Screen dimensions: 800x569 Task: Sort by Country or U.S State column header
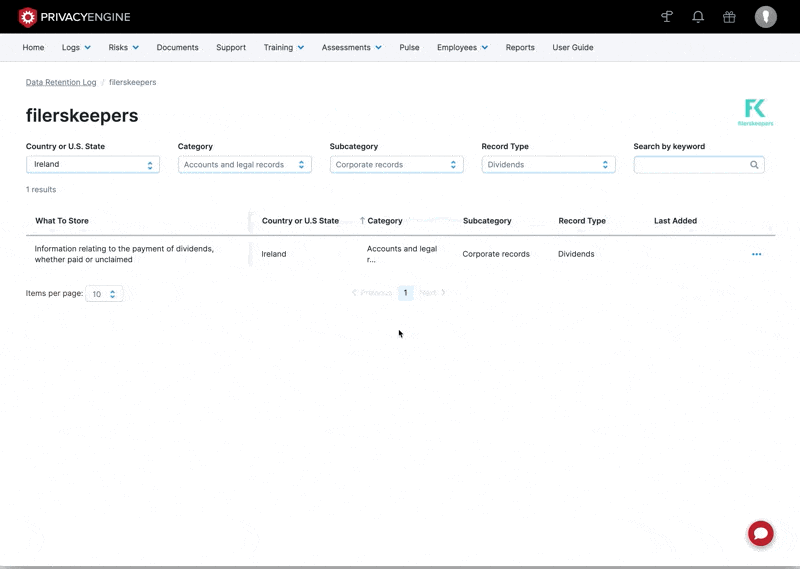click(x=301, y=220)
